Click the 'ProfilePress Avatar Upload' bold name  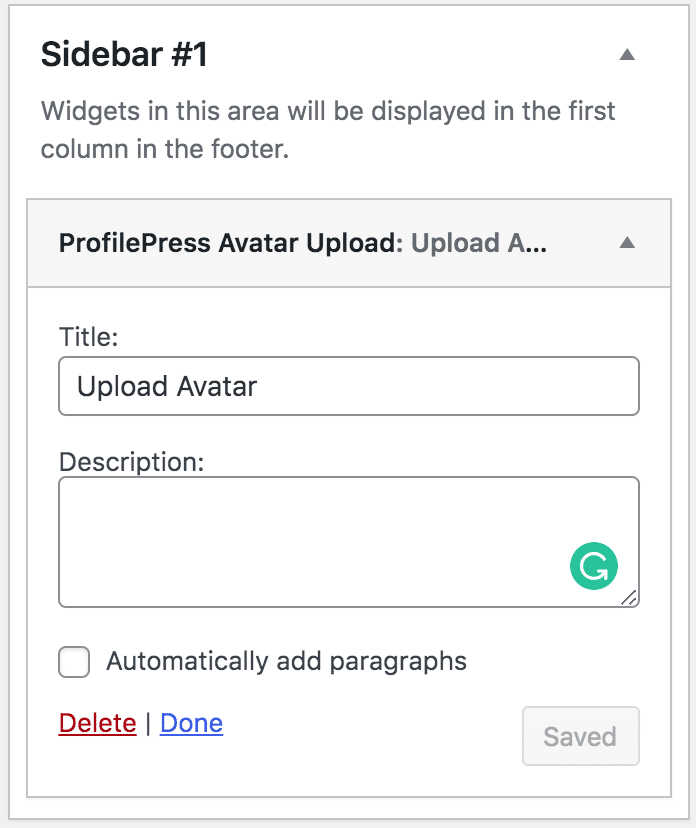227,243
